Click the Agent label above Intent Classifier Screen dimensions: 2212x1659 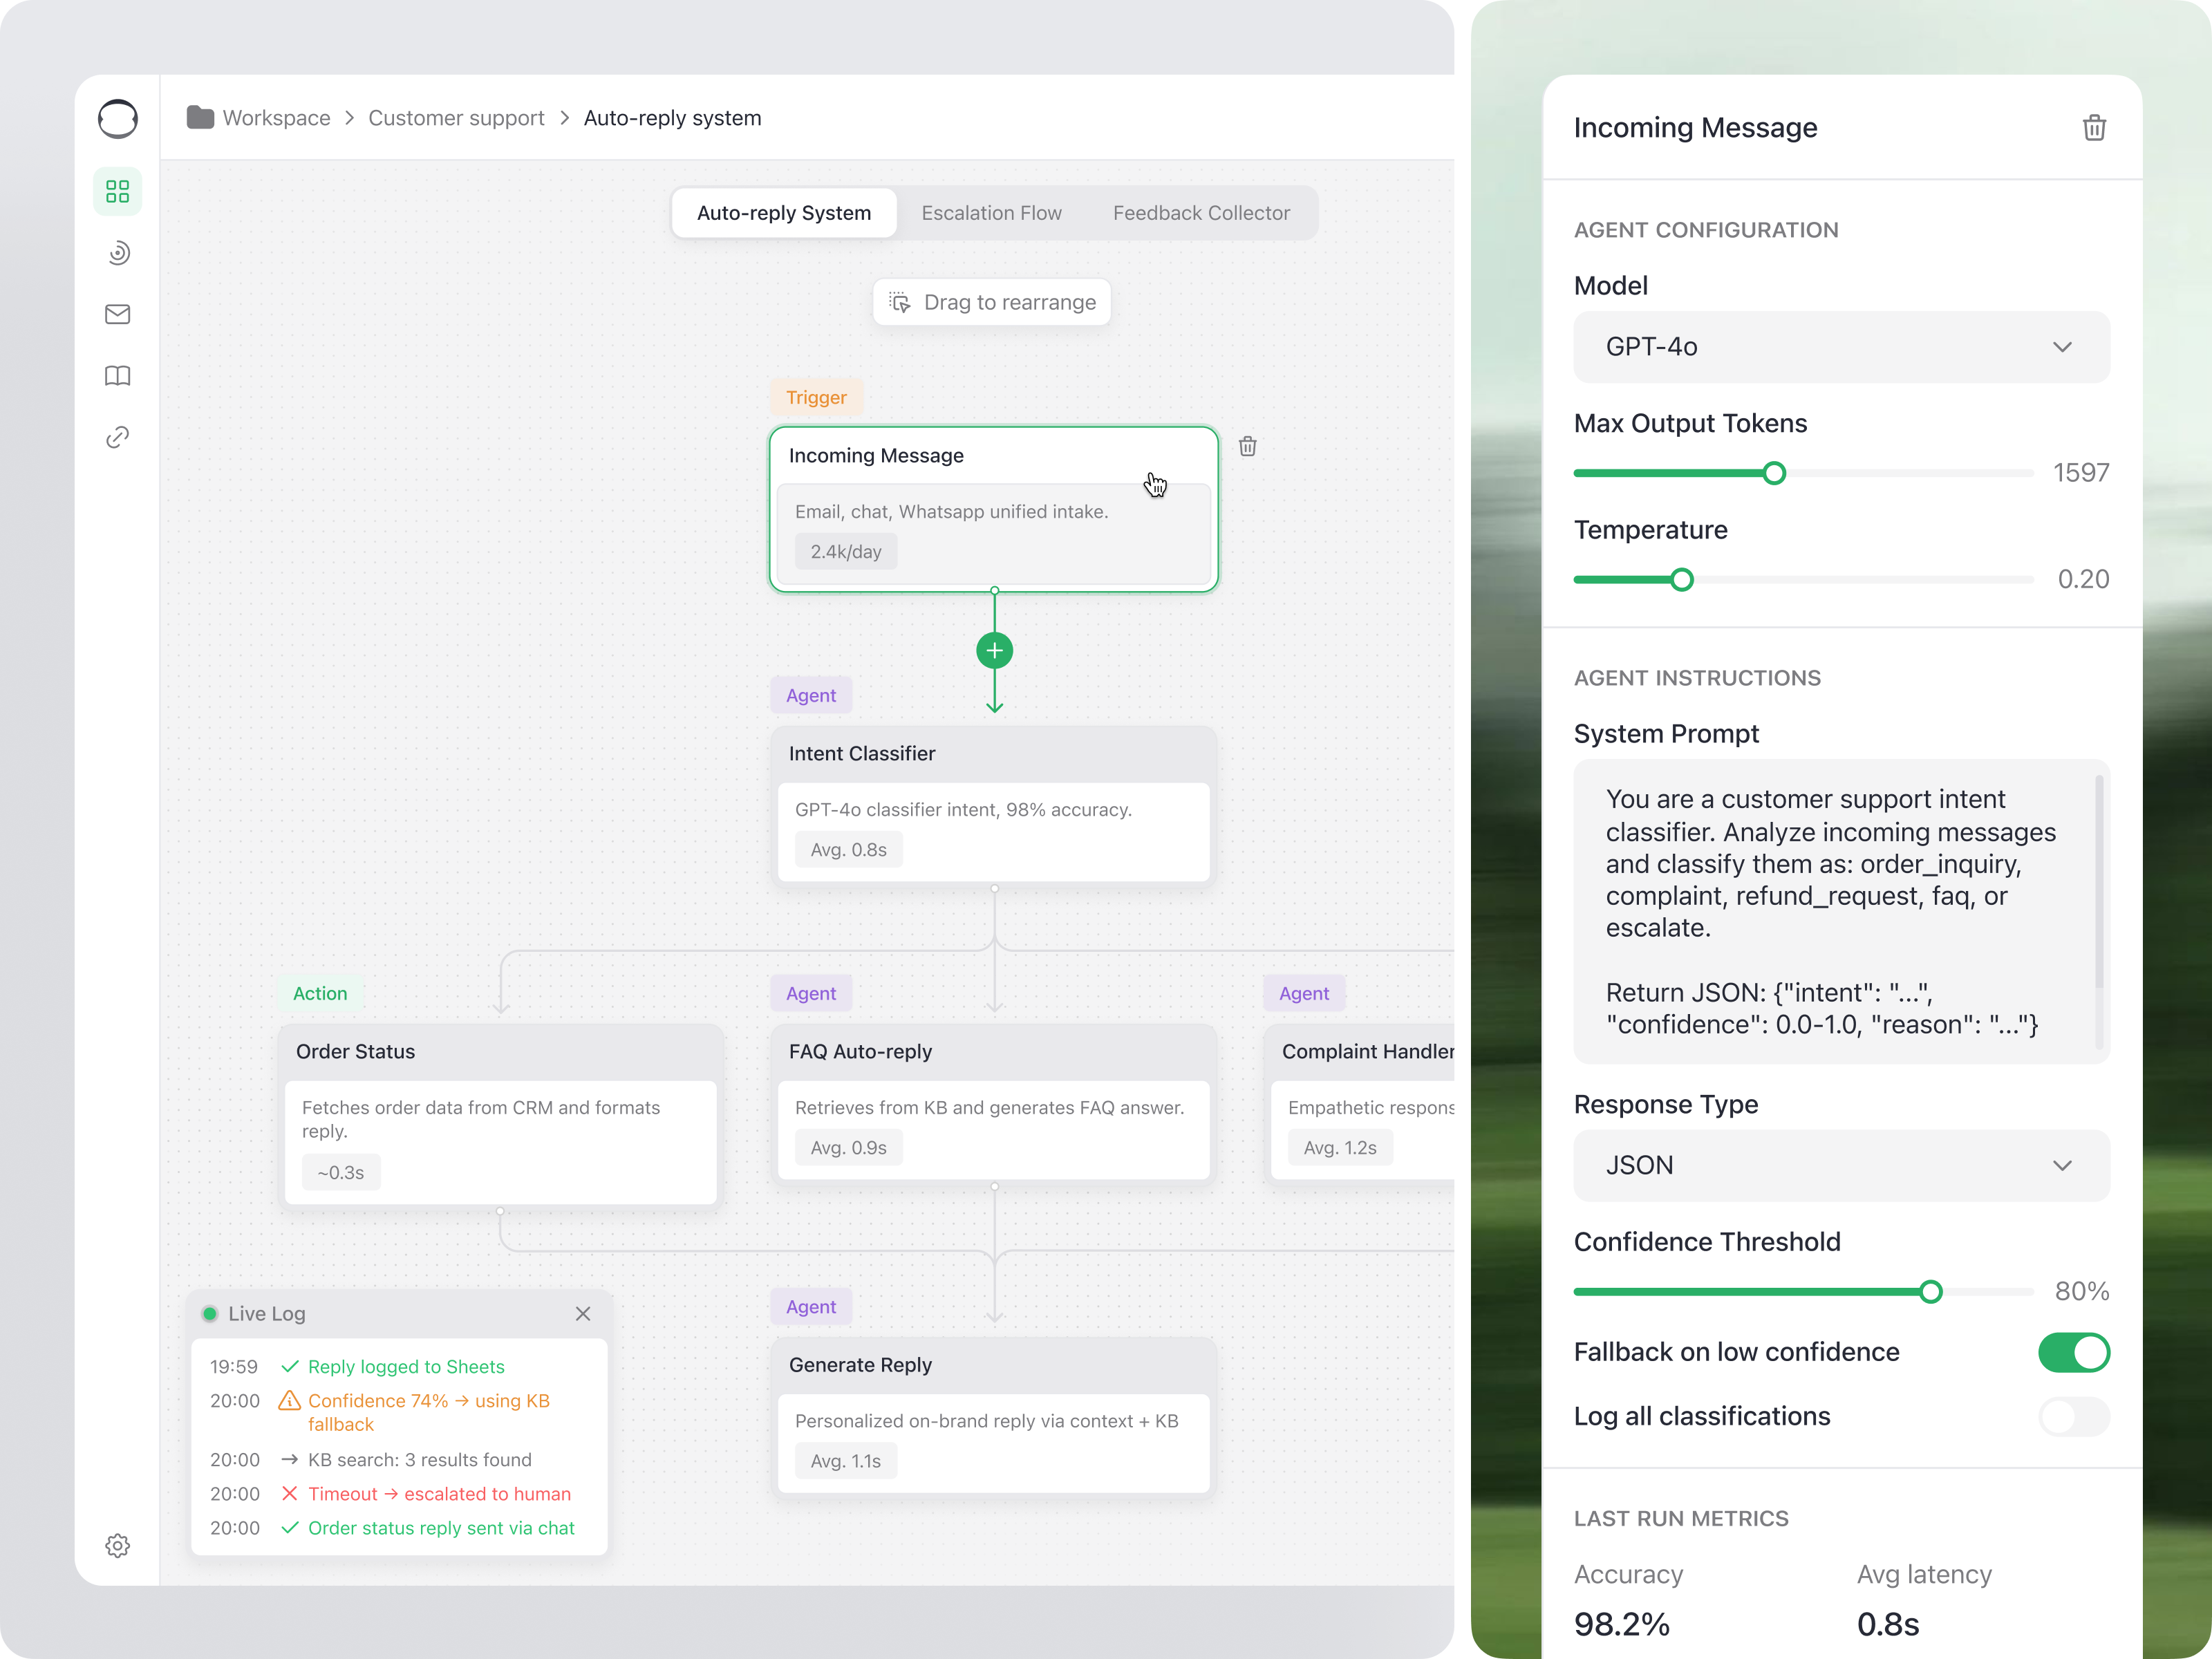coord(810,695)
